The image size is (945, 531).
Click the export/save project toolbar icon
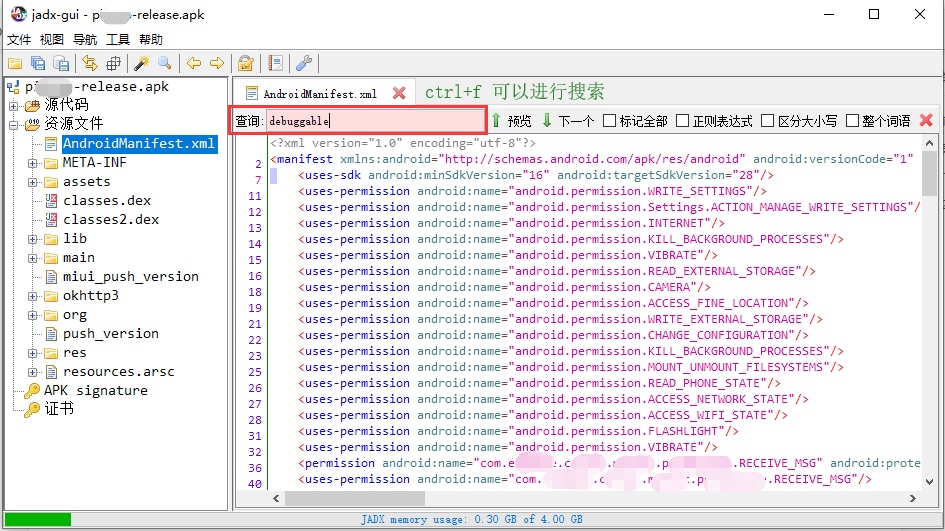coord(61,63)
